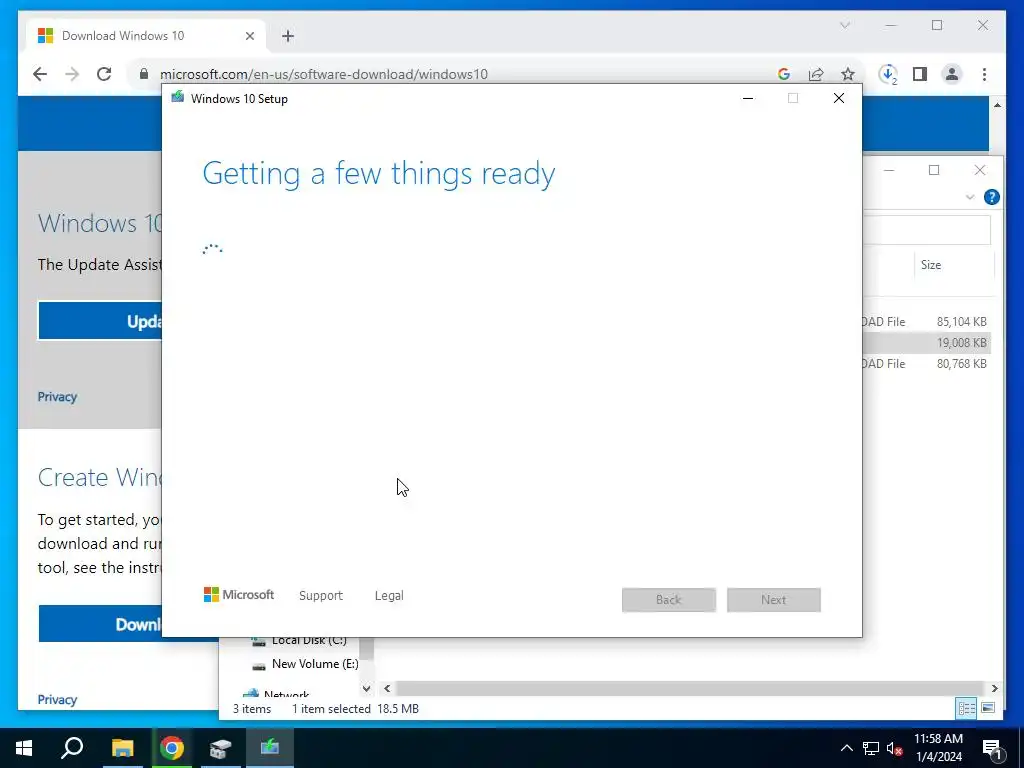Select the Download Windows 10 tab
Screen dimensions: 1024x768
pos(146,36)
